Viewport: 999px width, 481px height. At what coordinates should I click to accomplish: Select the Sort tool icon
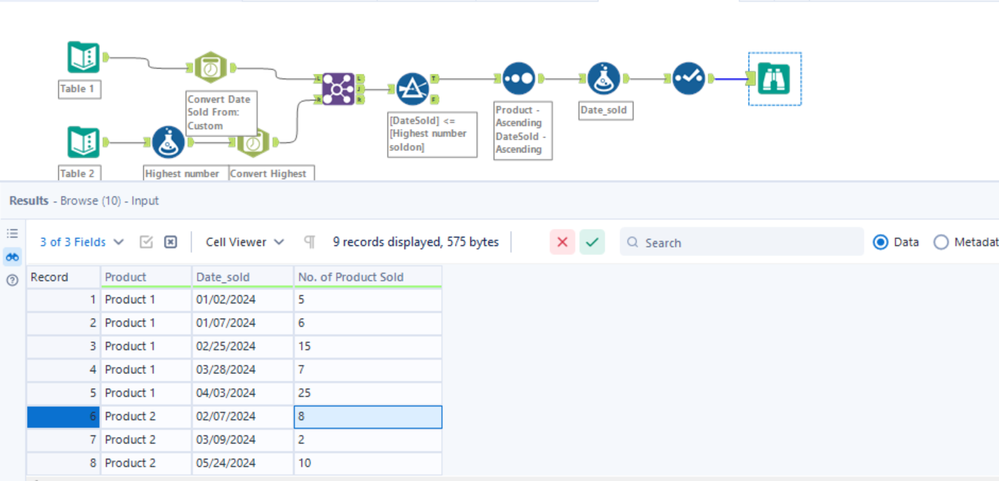click(x=518, y=78)
